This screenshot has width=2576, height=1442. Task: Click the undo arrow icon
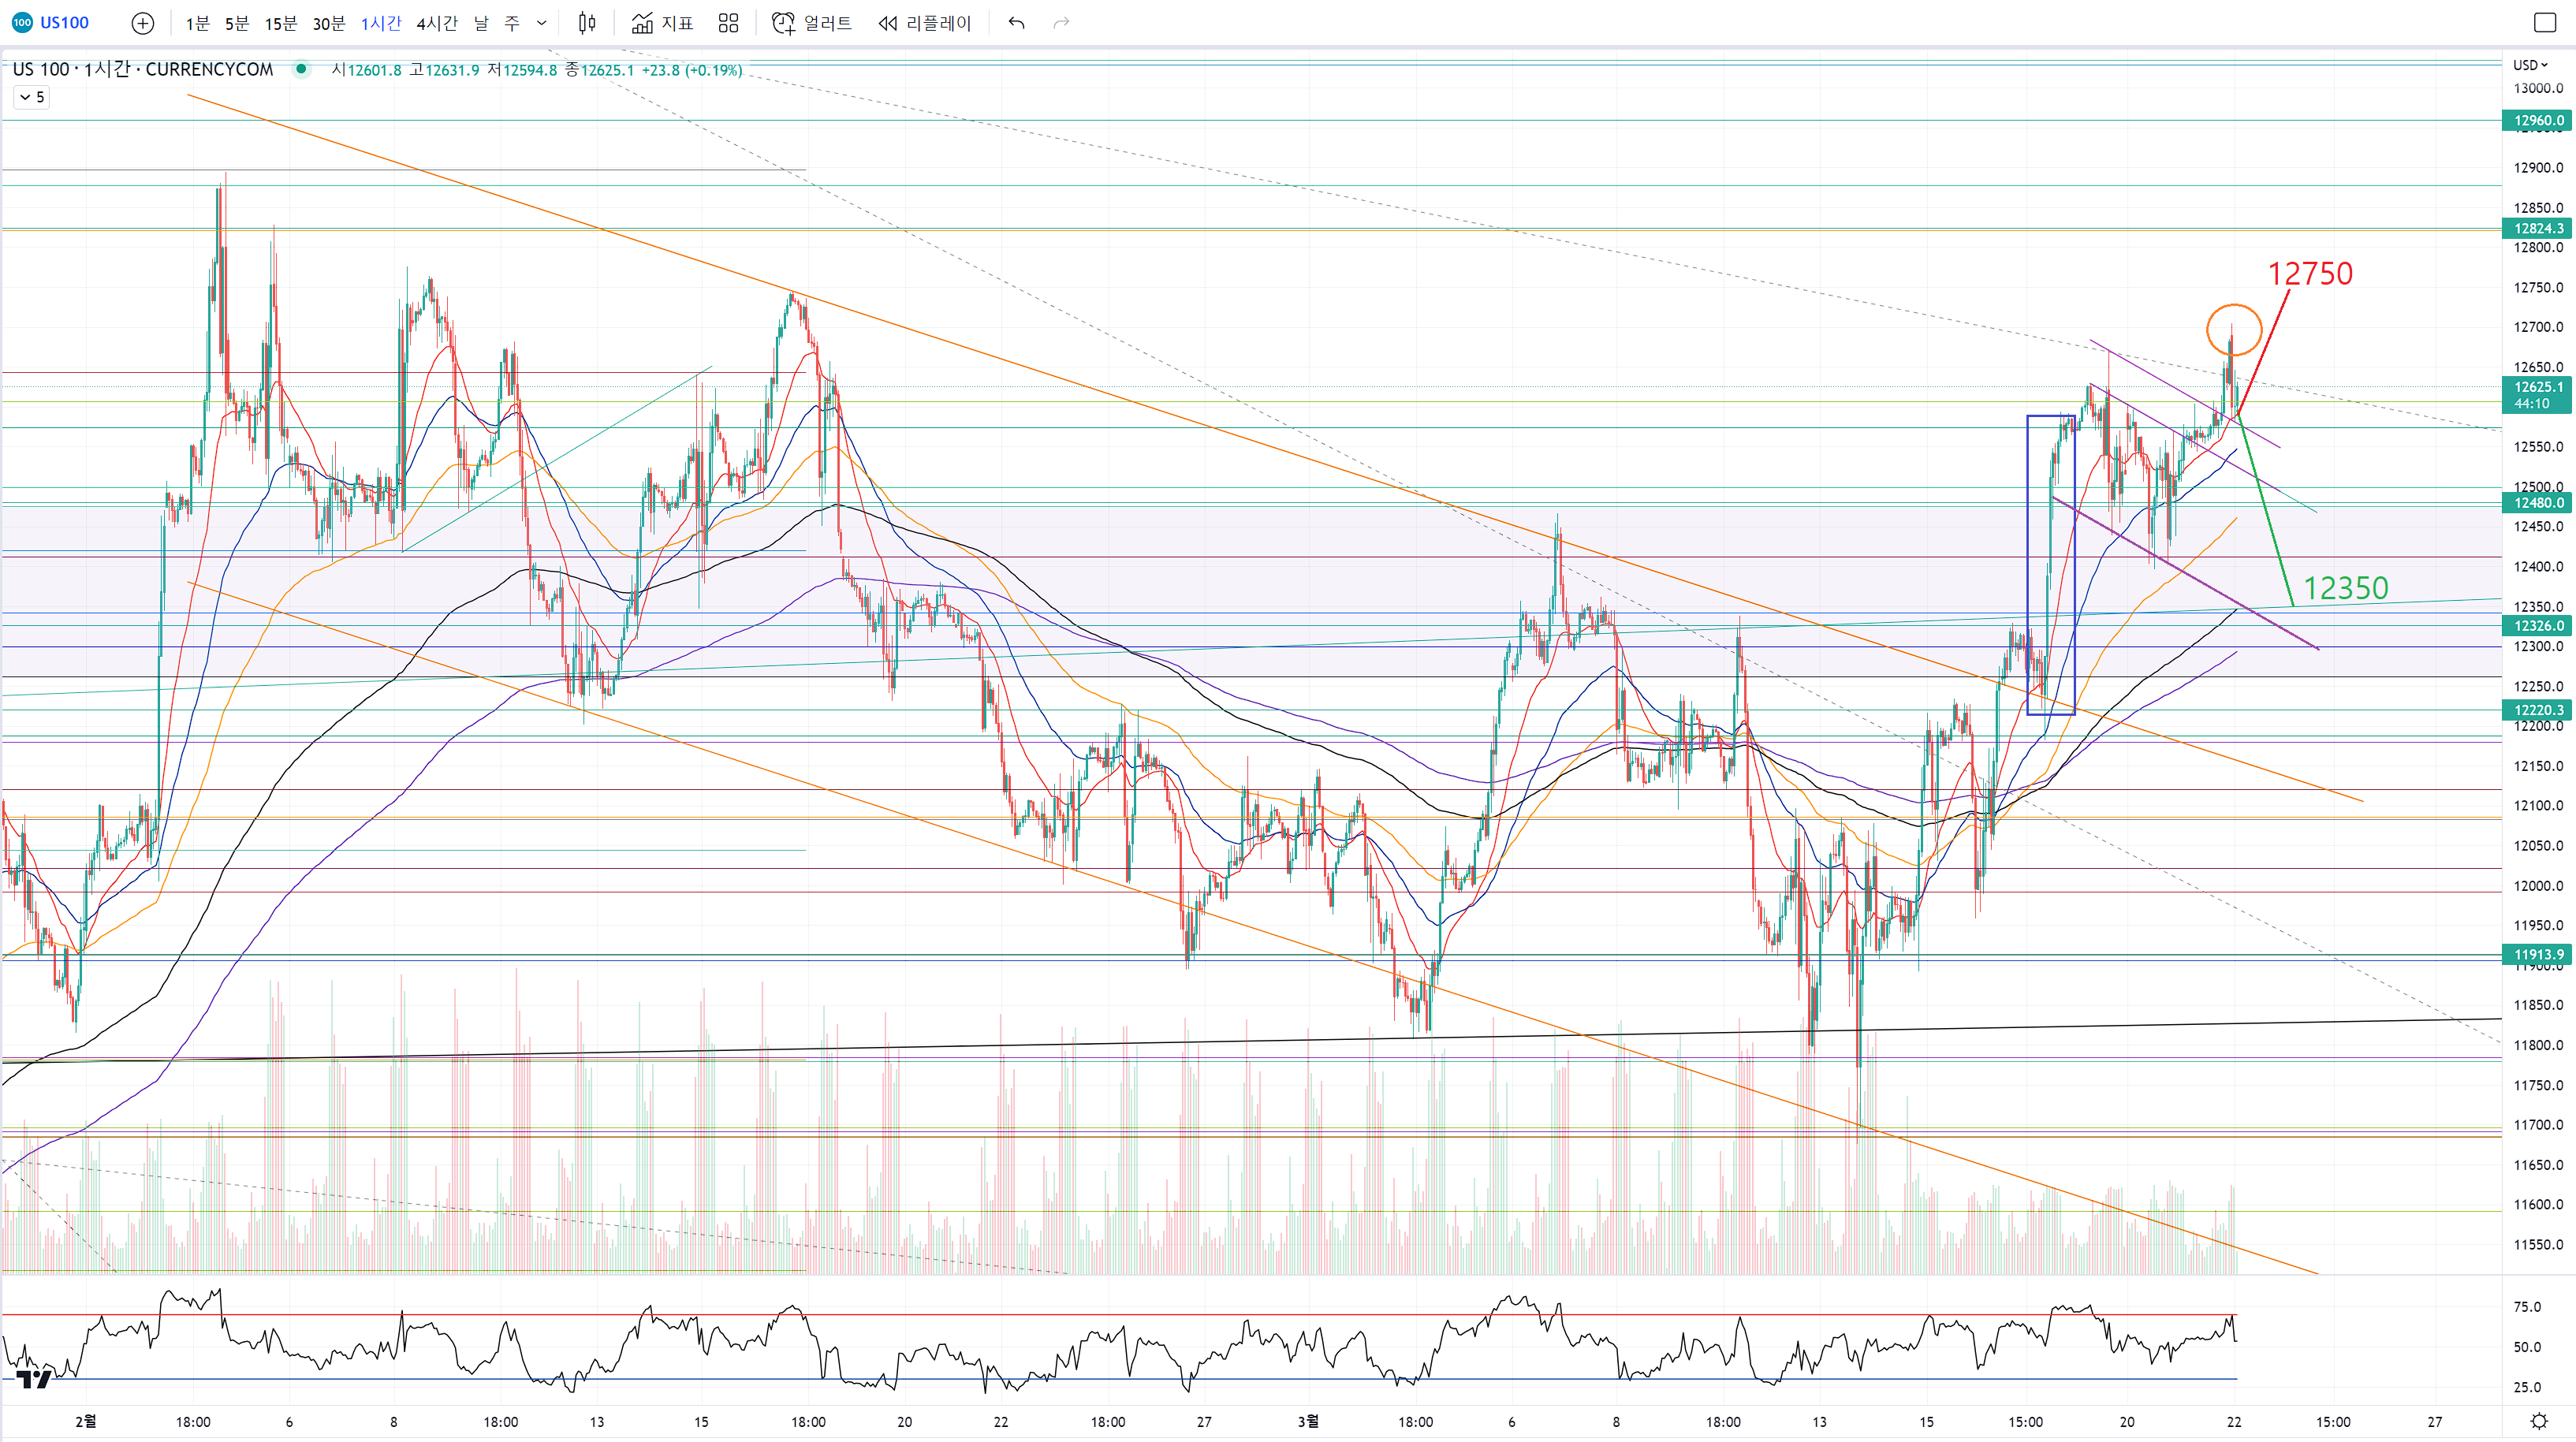click(x=1016, y=23)
